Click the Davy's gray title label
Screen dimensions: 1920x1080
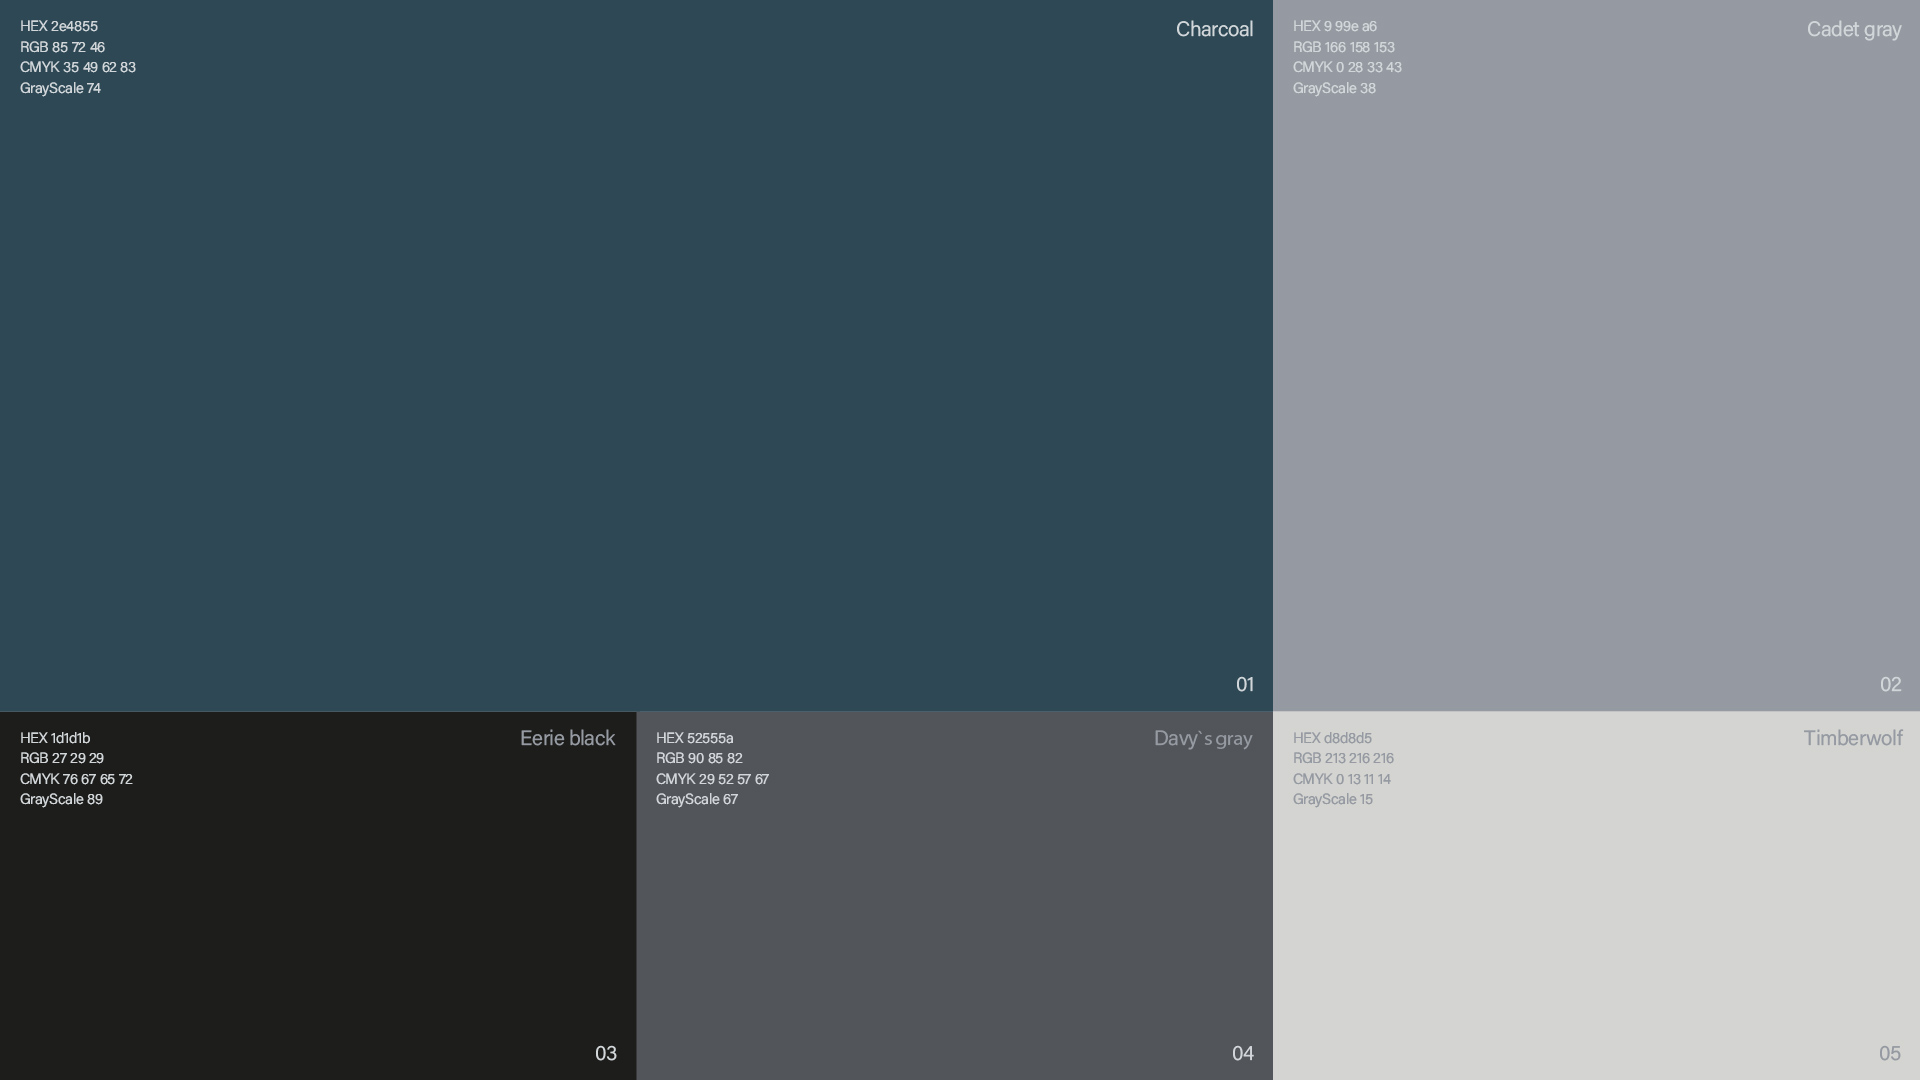click(1202, 738)
